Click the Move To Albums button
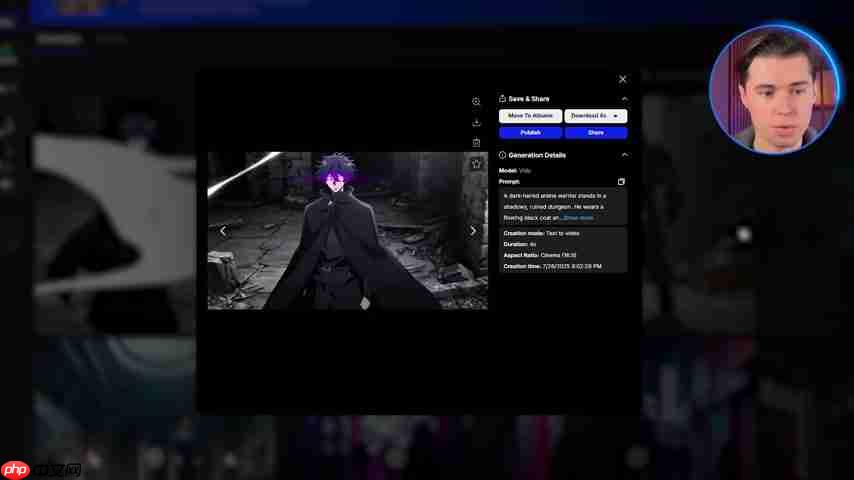This screenshot has height=480, width=854. (x=530, y=116)
